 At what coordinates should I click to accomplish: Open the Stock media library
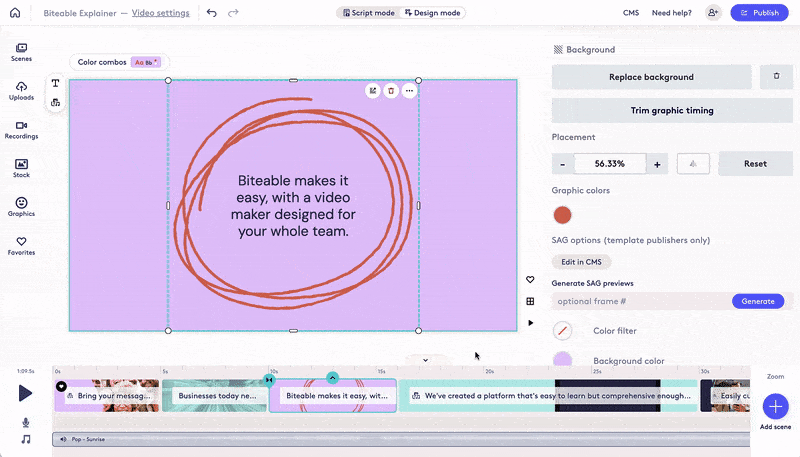pos(21,168)
